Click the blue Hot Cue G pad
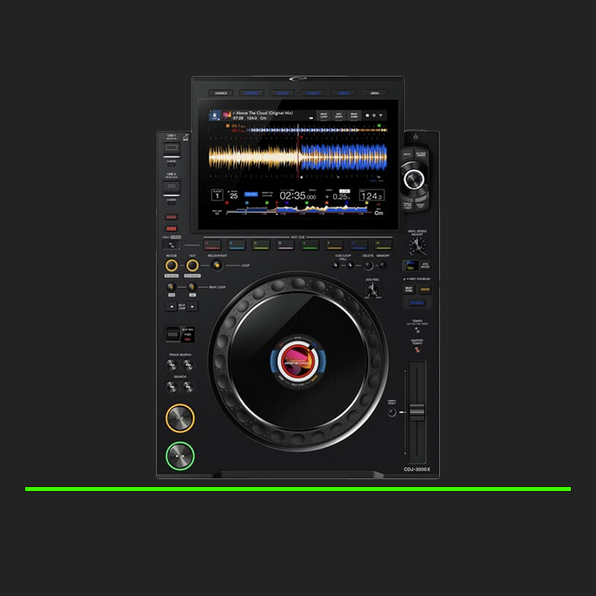 click(359, 245)
